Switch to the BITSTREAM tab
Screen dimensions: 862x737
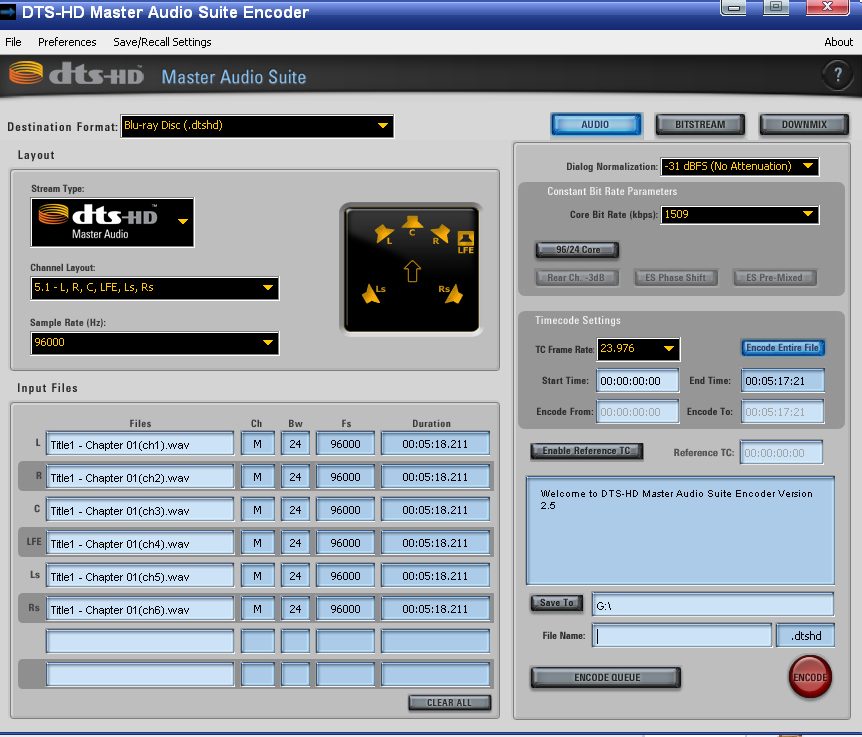click(700, 124)
